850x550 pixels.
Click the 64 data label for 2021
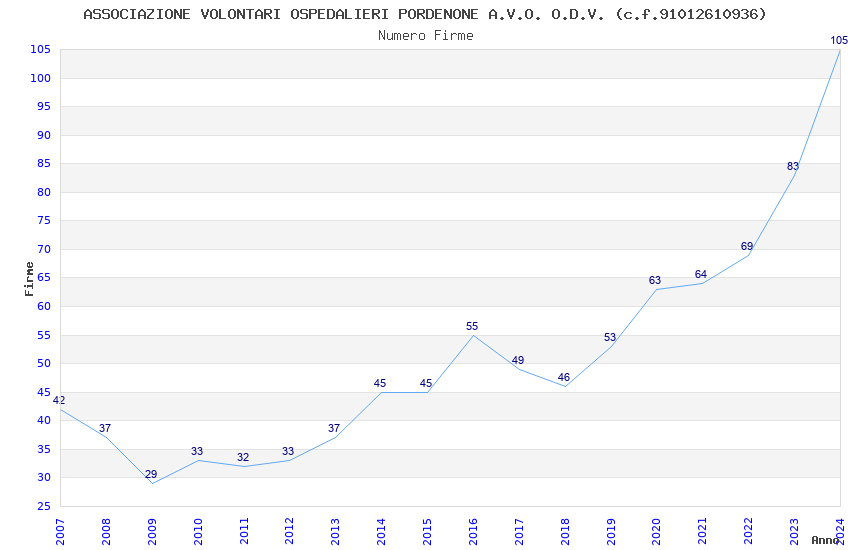click(x=700, y=275)
